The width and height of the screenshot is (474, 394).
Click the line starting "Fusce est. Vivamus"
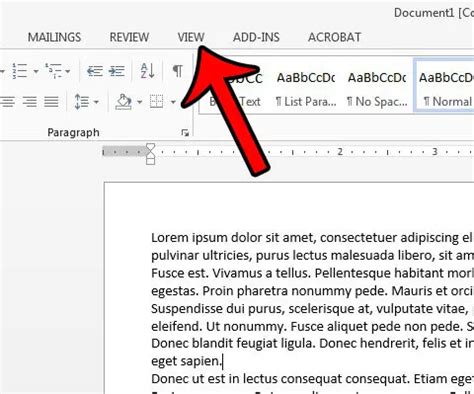(312, 273)
